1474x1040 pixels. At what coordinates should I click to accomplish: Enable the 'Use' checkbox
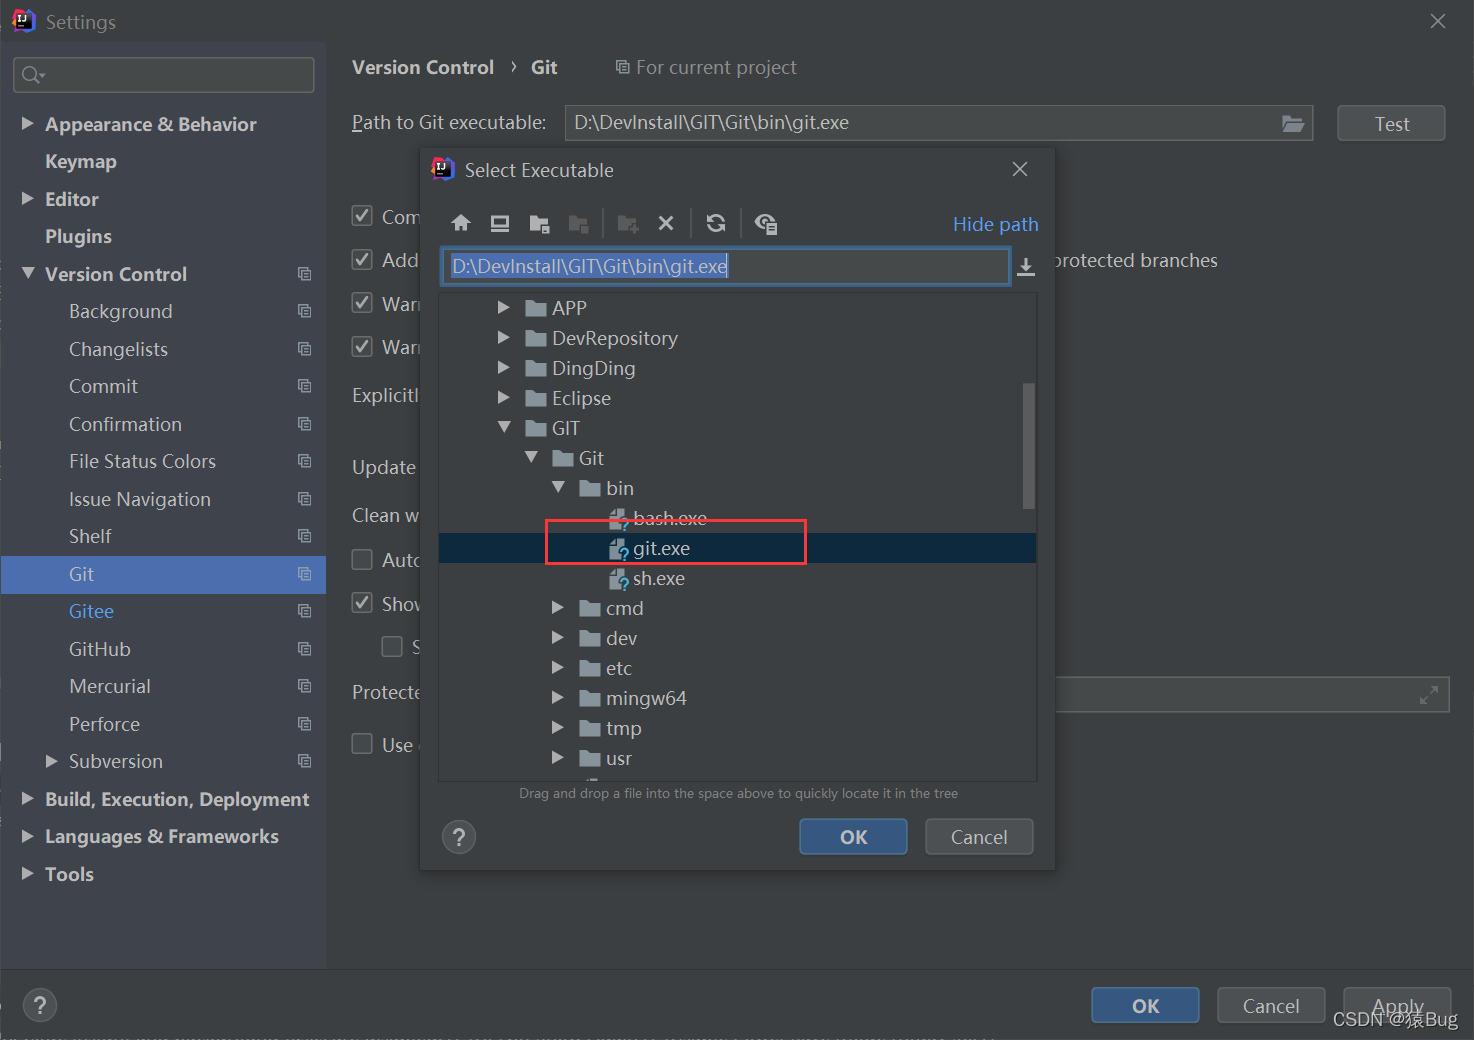(362, 744)
